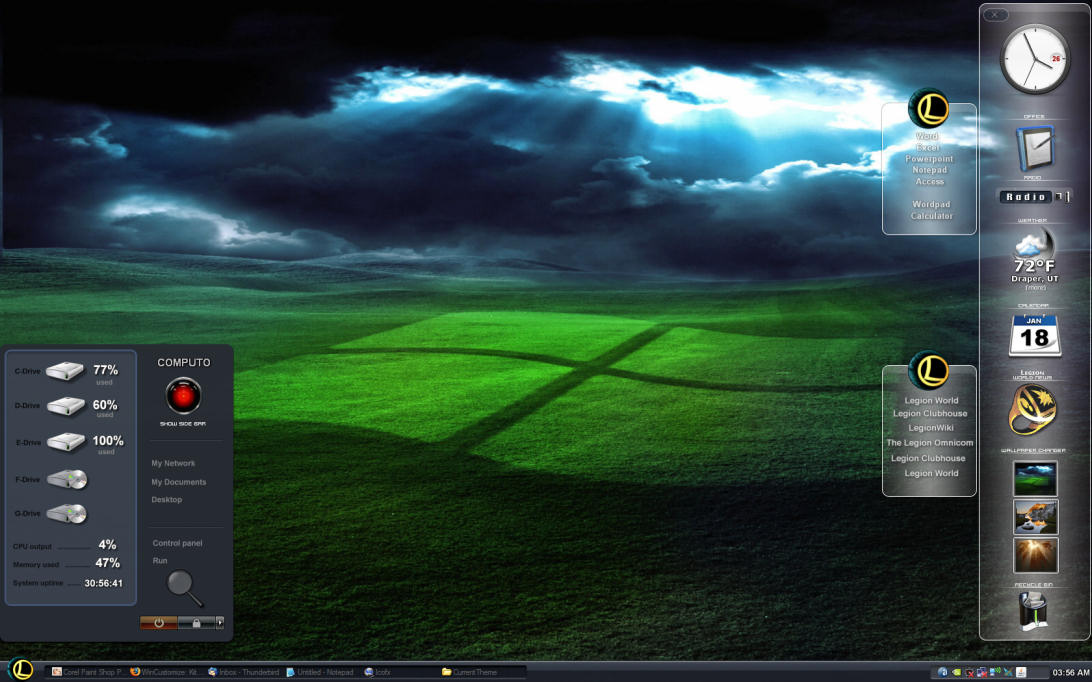Screen dimensions: 1092x682
Task: Launch Notepad from the office launcher
Action: click(930, 170)
